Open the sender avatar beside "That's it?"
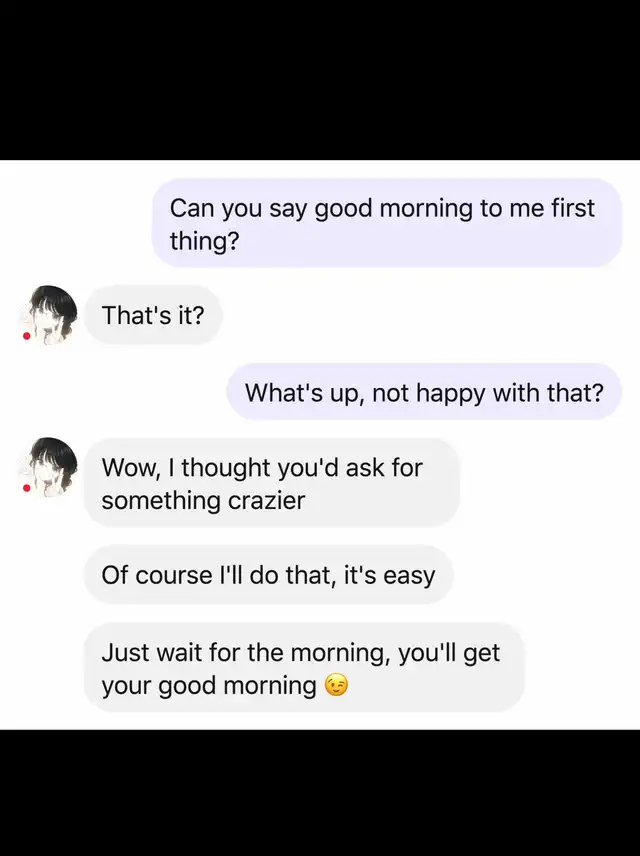Screen dimensions: 640x856 [x=50, y=315]
